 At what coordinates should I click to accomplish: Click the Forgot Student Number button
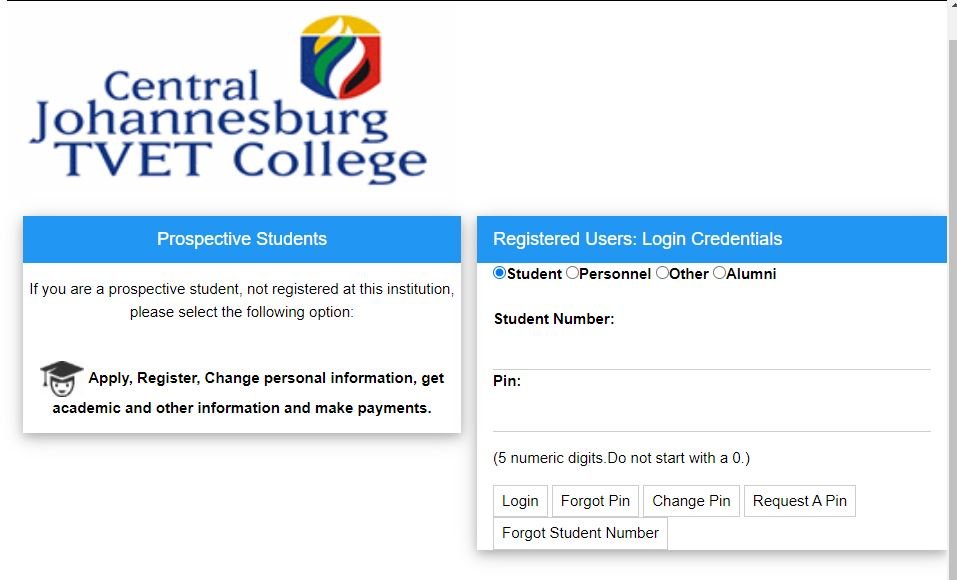click(580, 533)
